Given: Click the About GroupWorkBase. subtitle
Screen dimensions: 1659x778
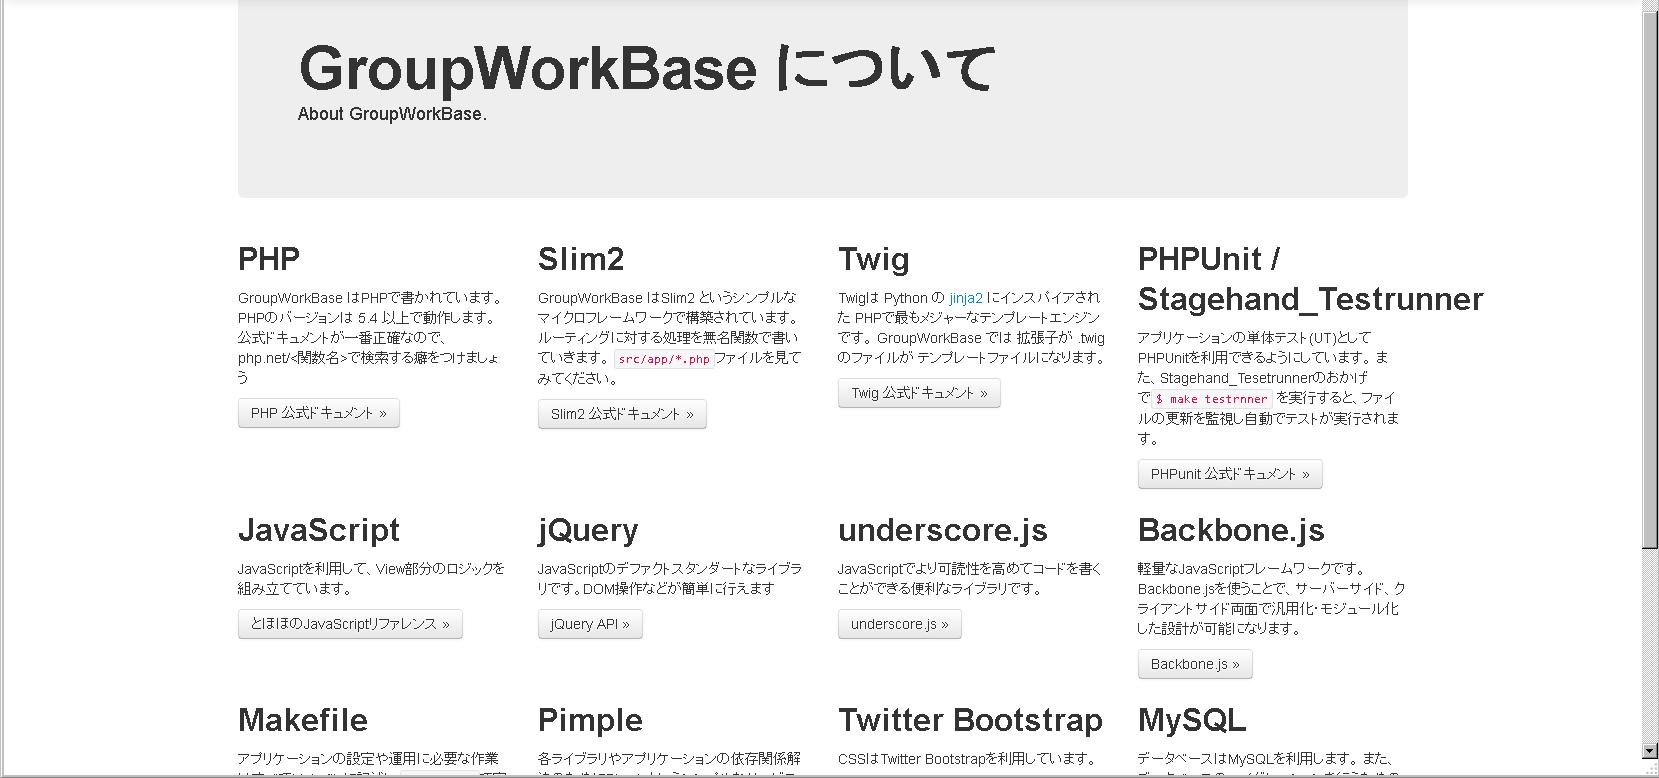Looking at the screenshot, I should 392,114.
